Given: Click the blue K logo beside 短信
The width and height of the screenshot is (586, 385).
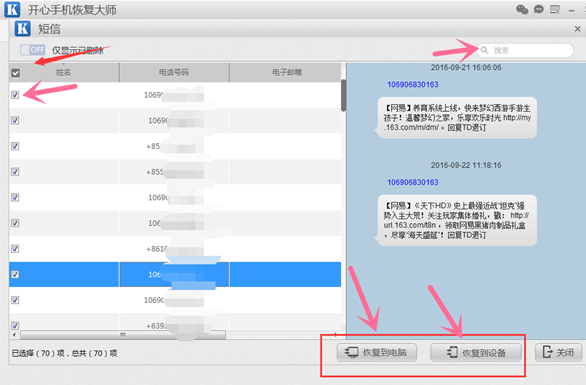Looking at the screenshot, I should tap(22, 29).
